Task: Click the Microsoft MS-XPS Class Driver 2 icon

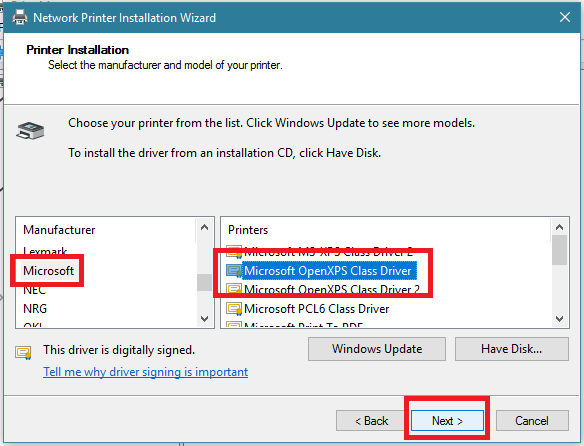Action: click(234, 252)
